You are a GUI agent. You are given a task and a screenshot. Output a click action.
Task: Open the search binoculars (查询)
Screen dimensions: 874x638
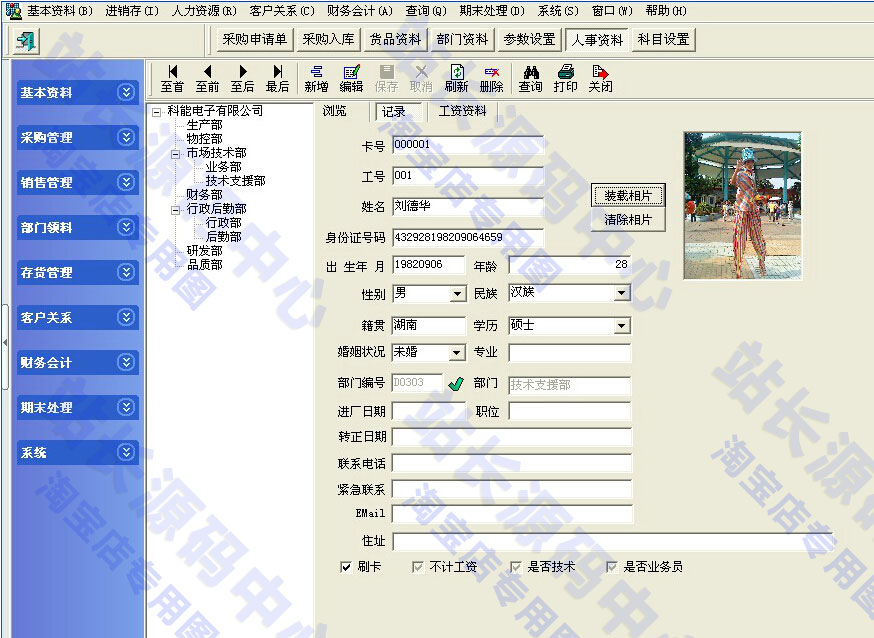pyautogui.click(x=531, y=79)
